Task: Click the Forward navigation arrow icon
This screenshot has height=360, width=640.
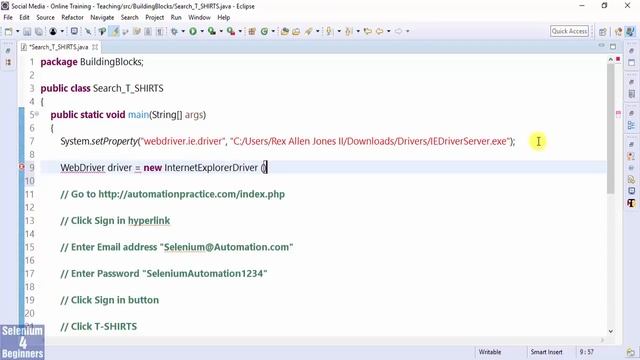Action: pyautogui.click(x=398, y=31)
